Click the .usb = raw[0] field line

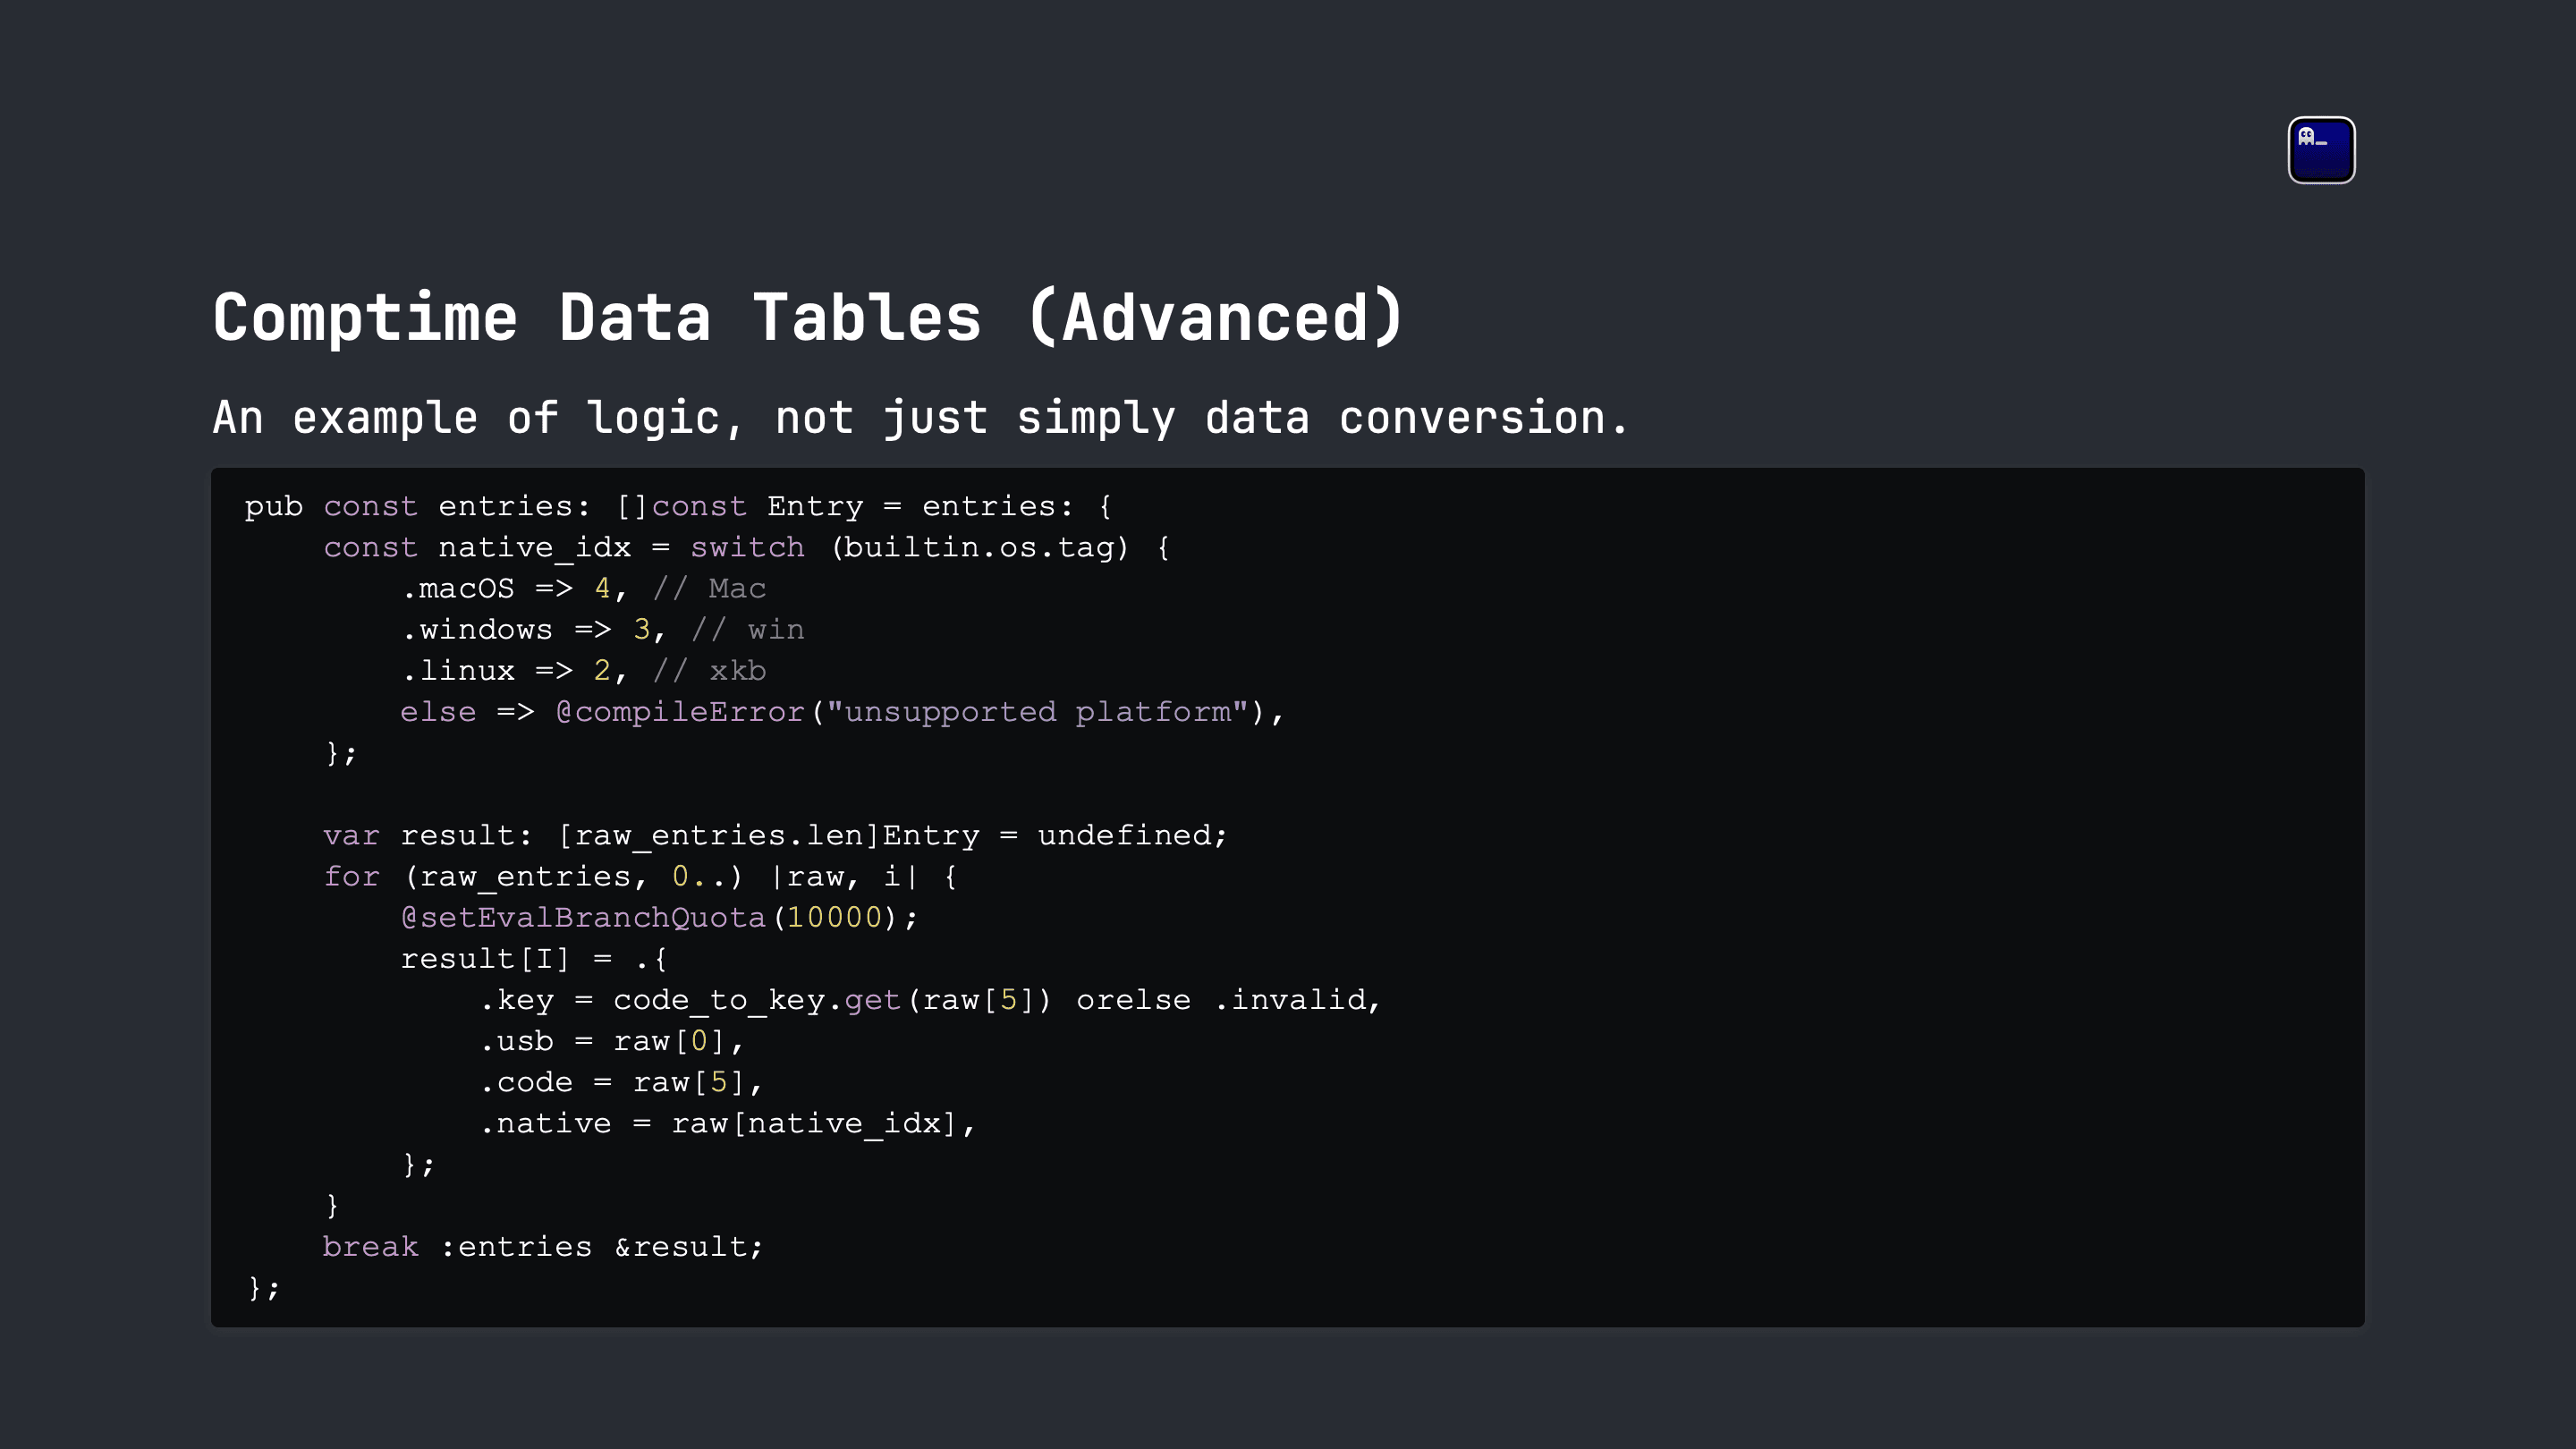click(x=612, y=1041)
